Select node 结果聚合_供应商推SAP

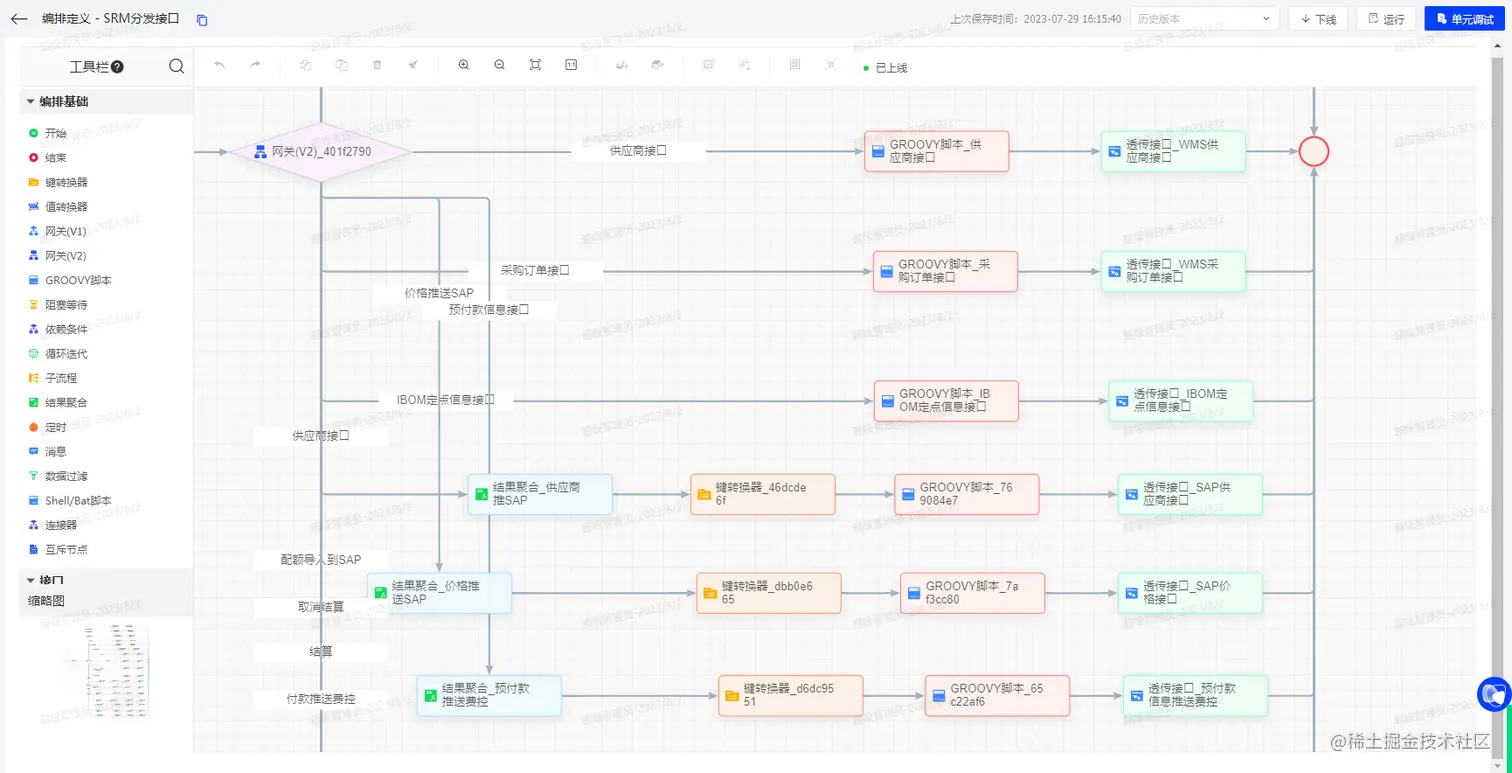[540, 494]
